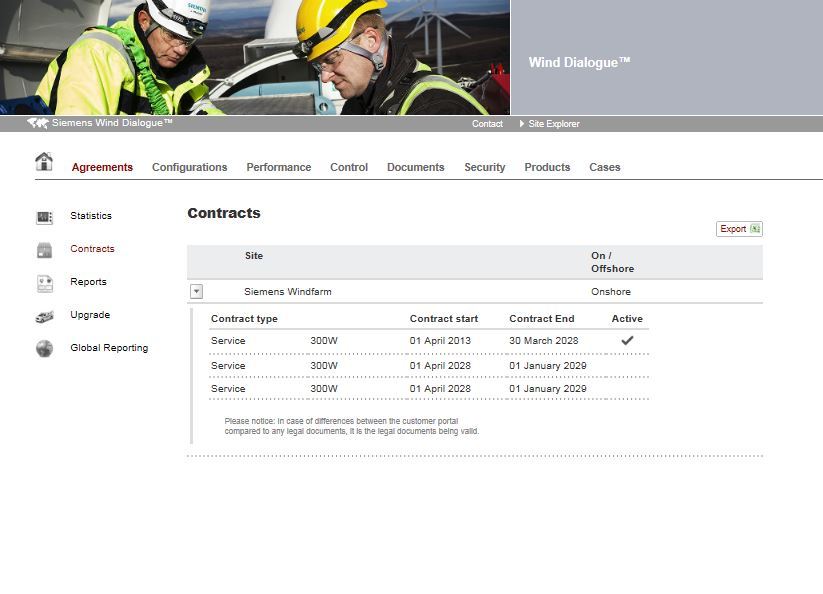823x594 pixels.
Task: Switch to the Configurations tab
Action: point(189,167)
